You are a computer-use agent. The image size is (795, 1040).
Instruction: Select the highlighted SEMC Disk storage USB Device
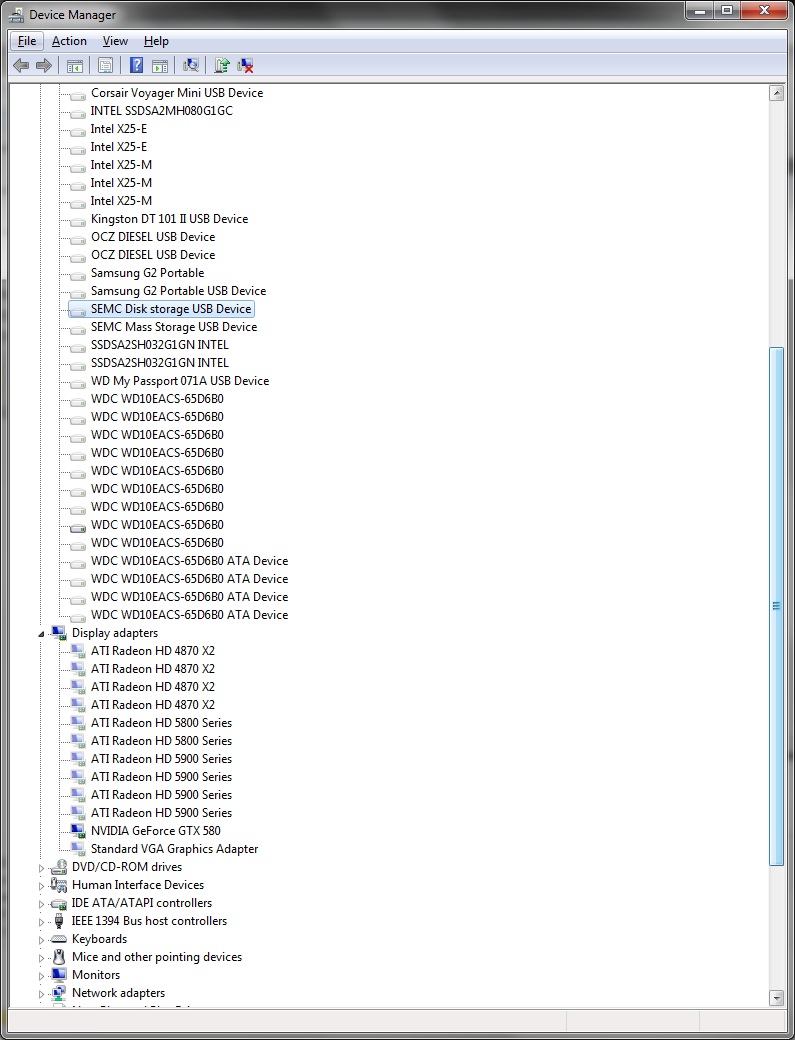(x=161, y=309)
